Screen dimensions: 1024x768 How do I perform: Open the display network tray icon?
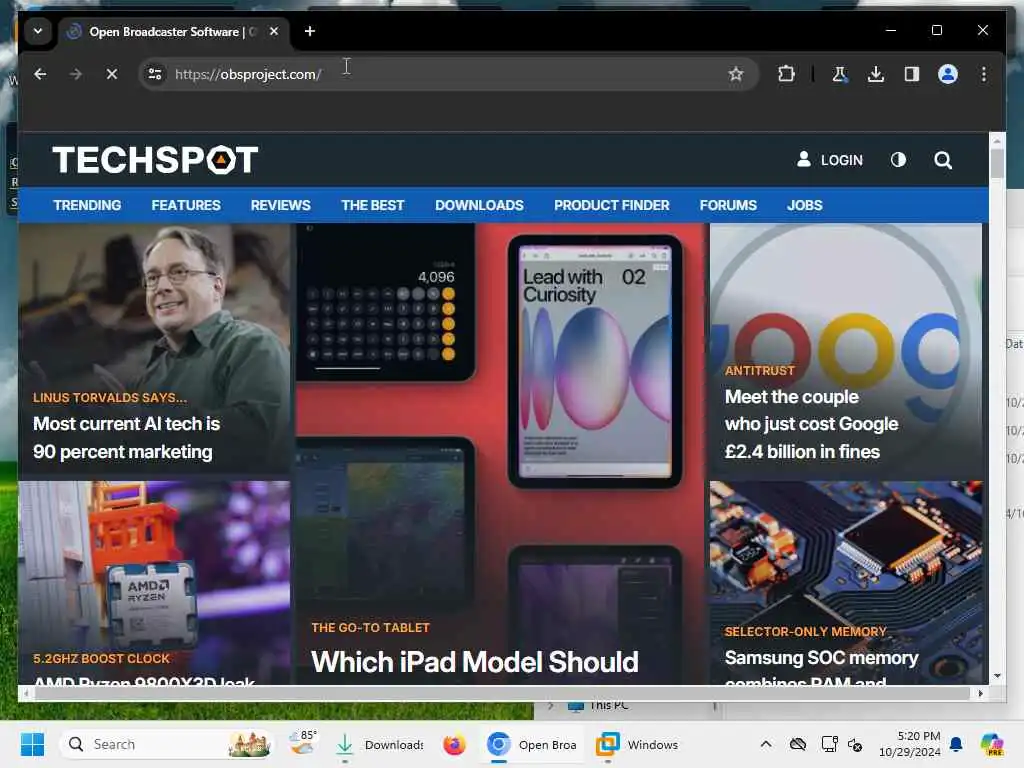(829, 744)
